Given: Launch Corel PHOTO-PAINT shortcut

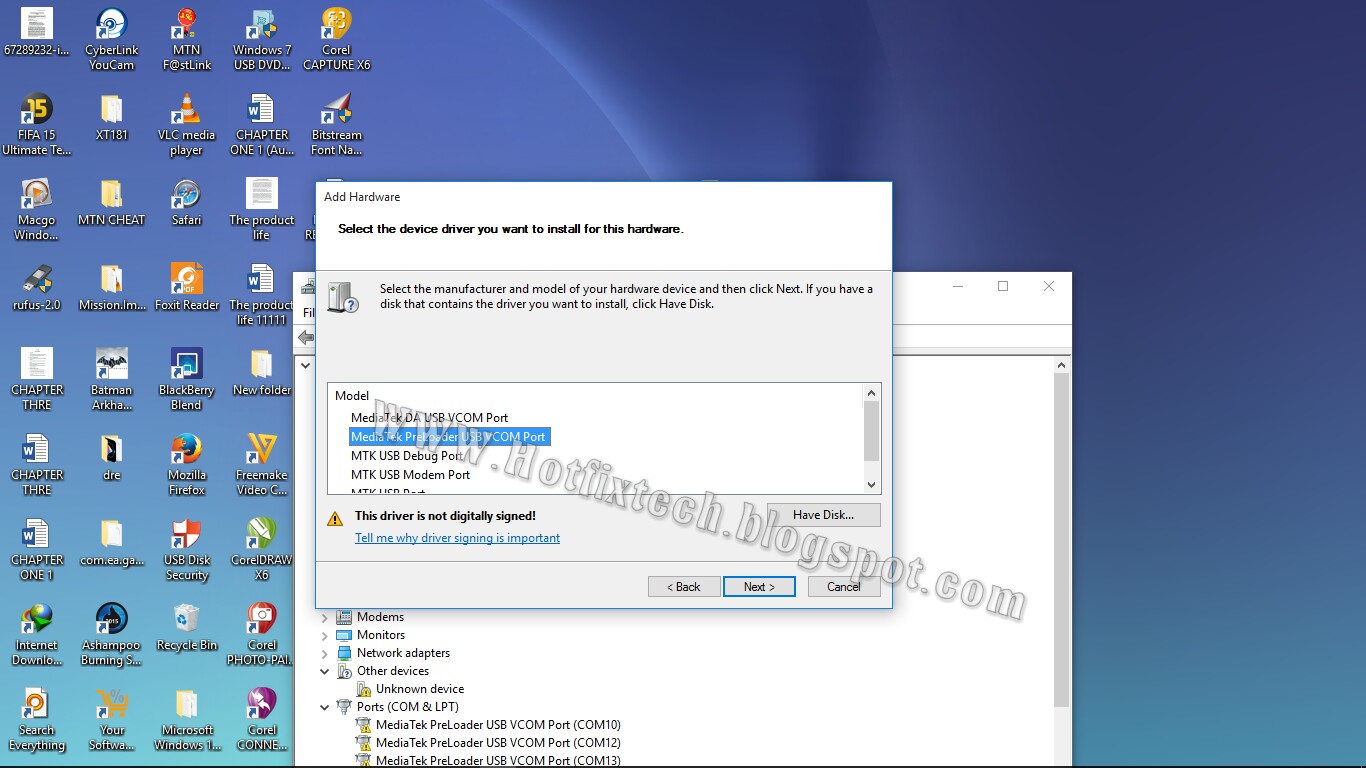Looking at the screenshot, I should pyautogui.click(x=262, y=635).
